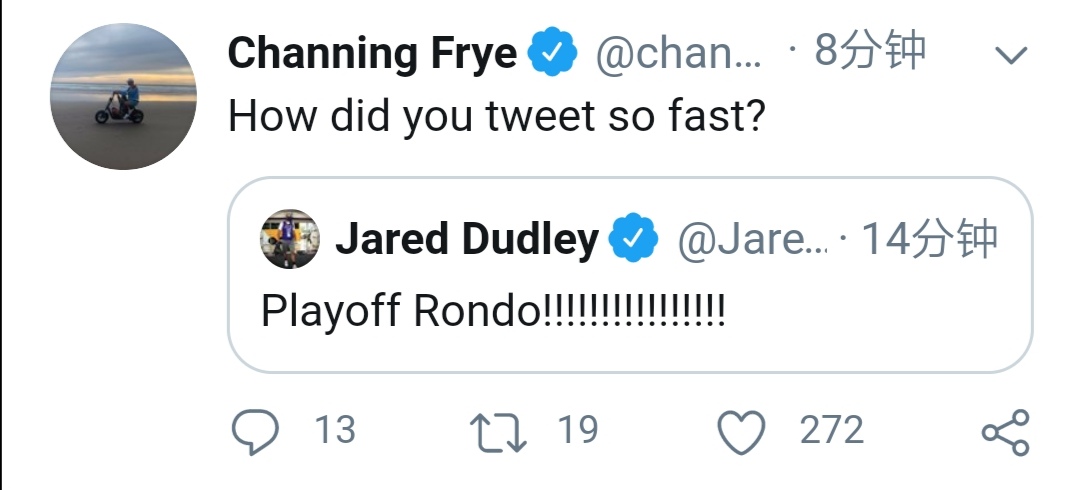The width and height of the screenshot is (1080, 490).
Task: Click the 'How did you tweet so fast?' text
Action: click(x=497, y=116)
